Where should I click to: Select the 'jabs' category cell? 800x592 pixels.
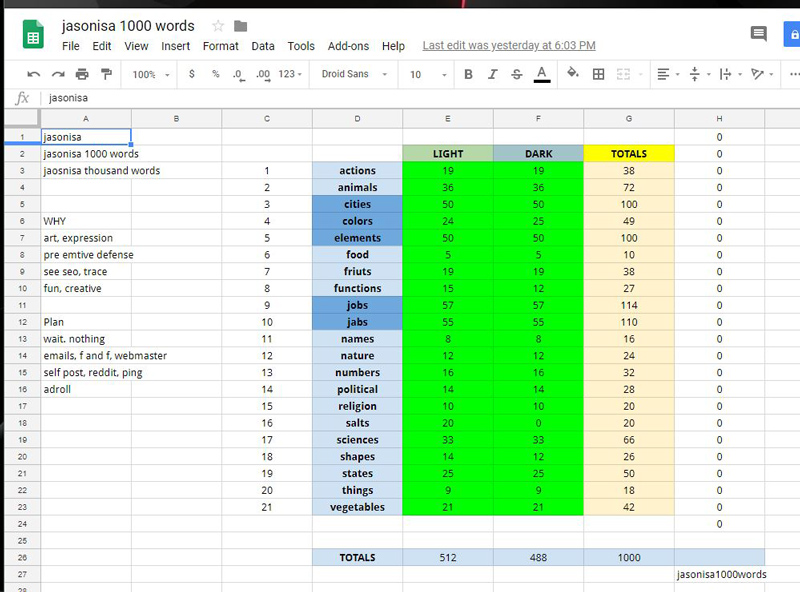click(357, 322)
